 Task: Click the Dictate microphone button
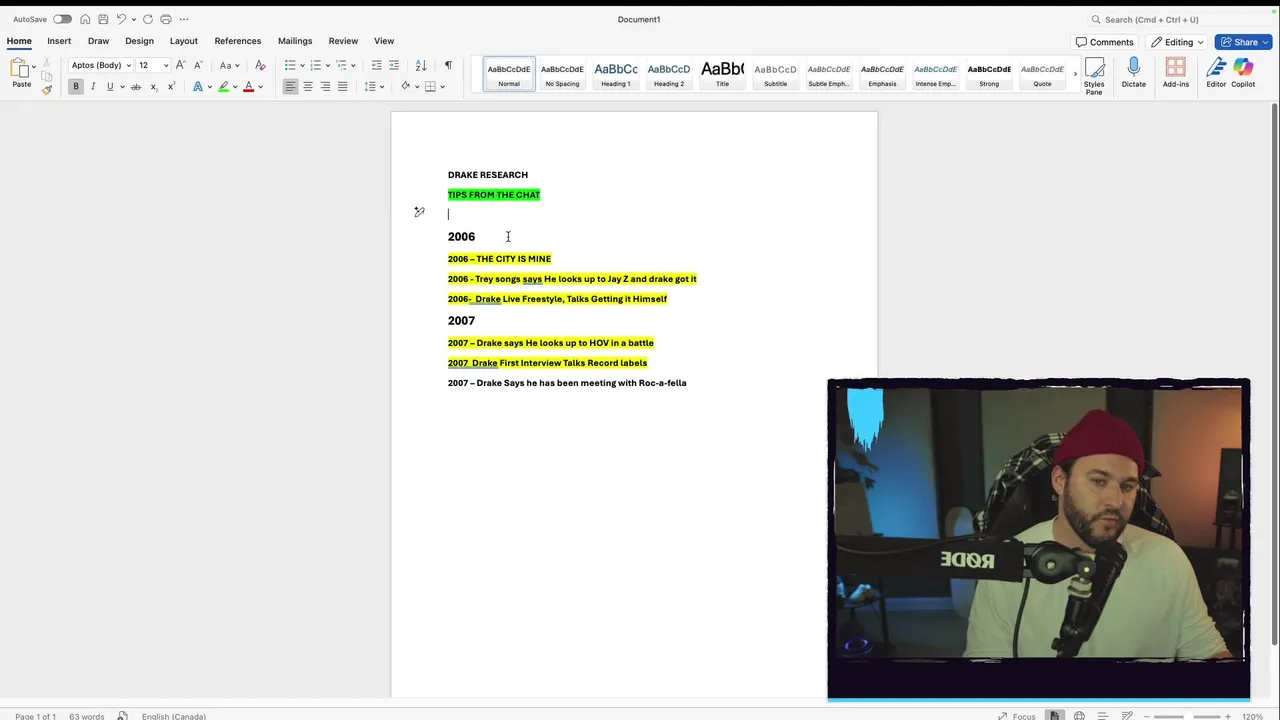pos(1133,73)
